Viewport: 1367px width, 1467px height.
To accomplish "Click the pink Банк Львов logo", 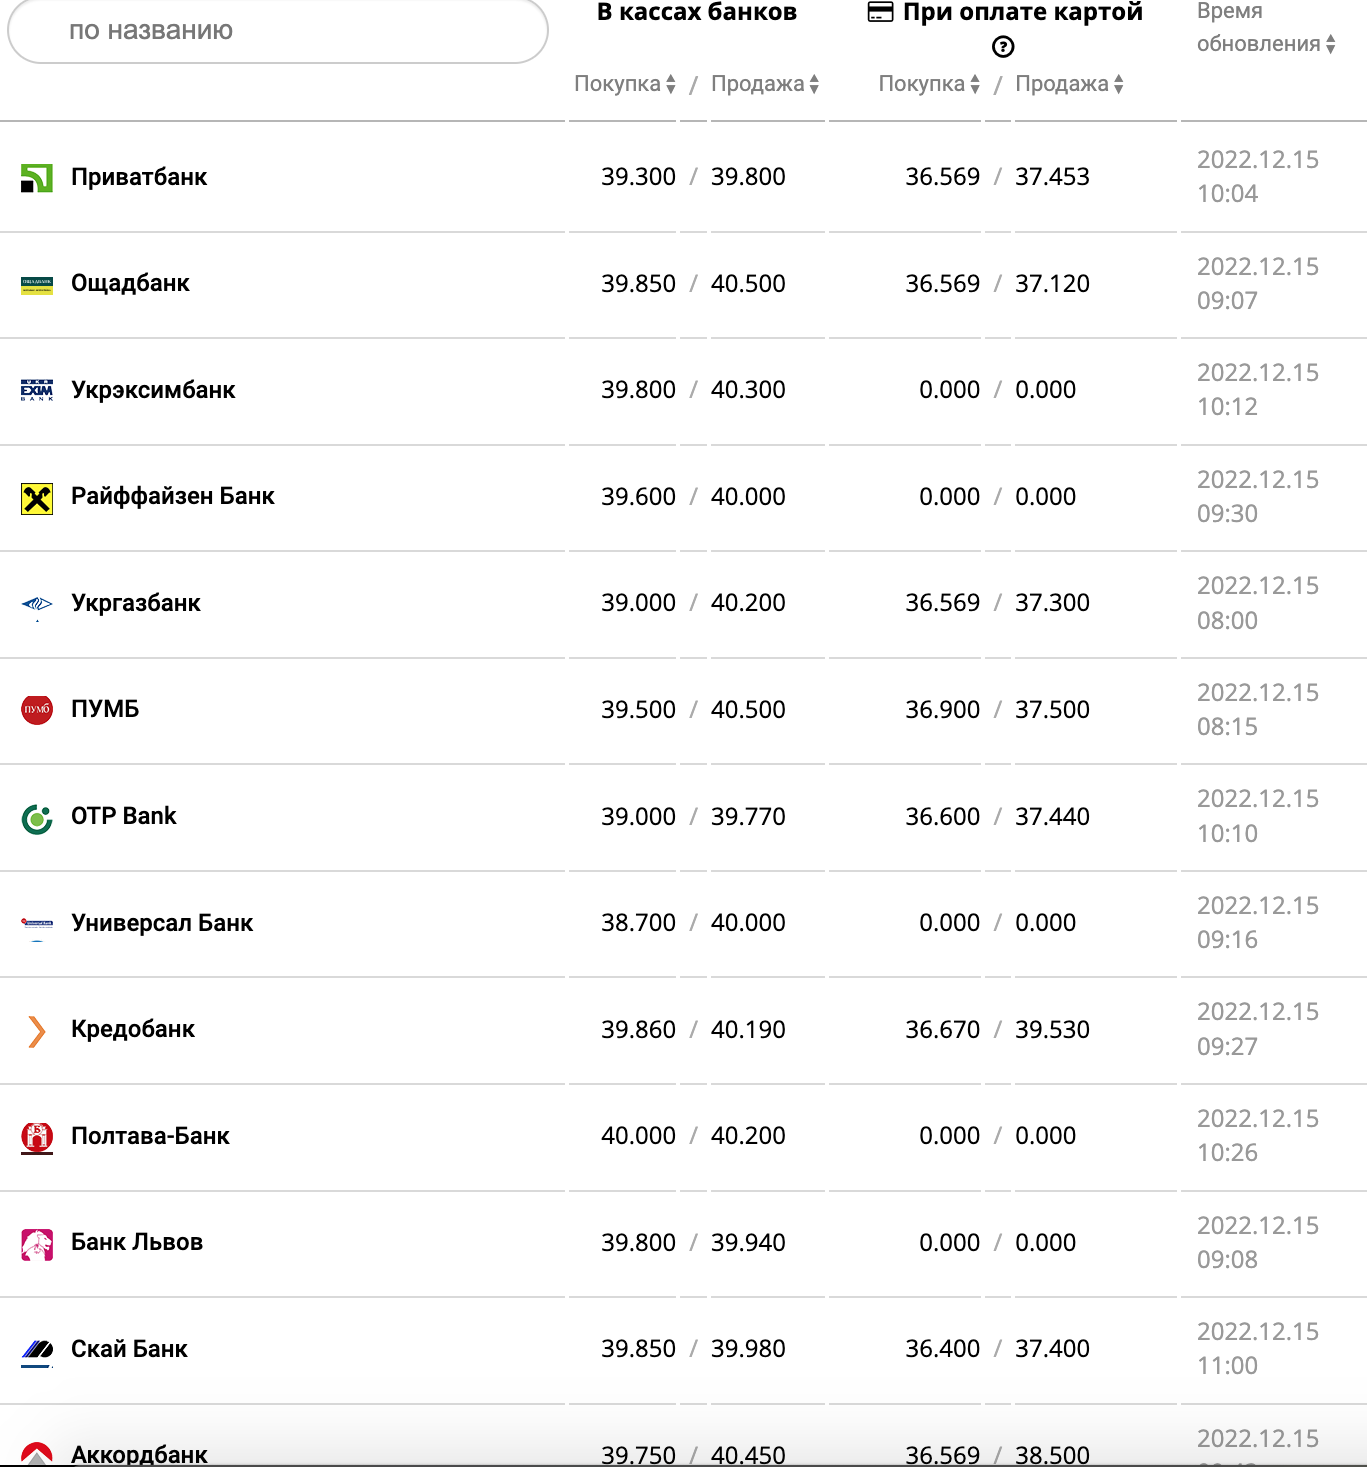I will pos(37,1244).
